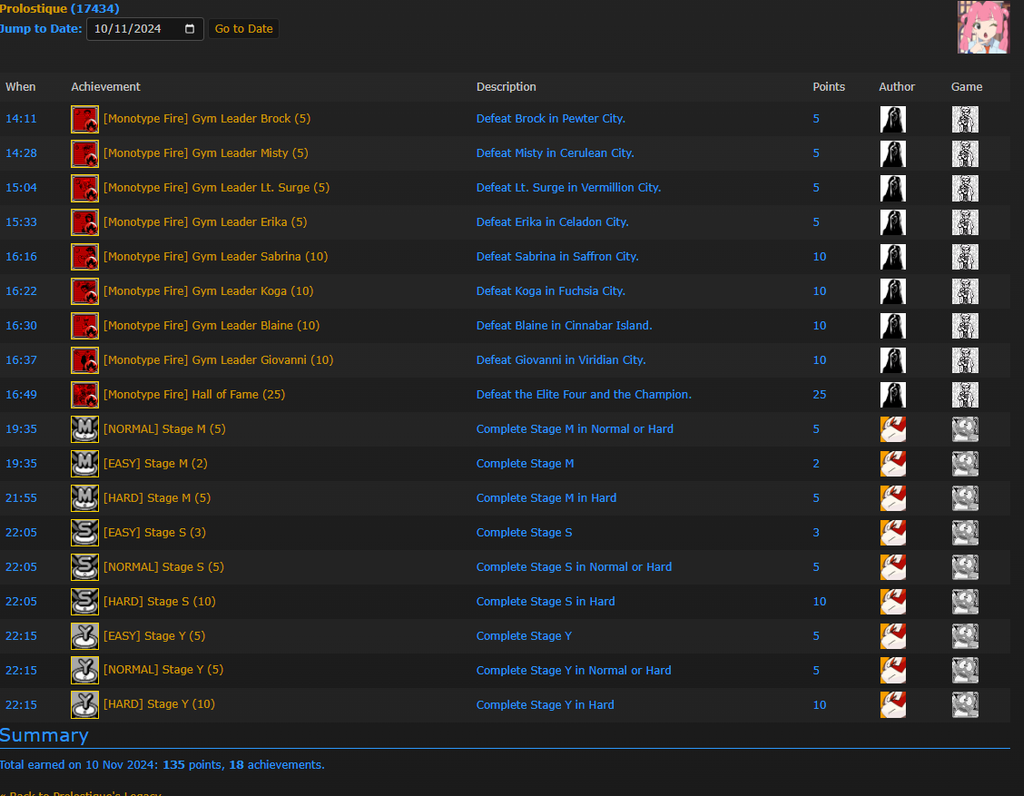Click the [HARD] Stage Y badge icon

[x=85, y=705]
